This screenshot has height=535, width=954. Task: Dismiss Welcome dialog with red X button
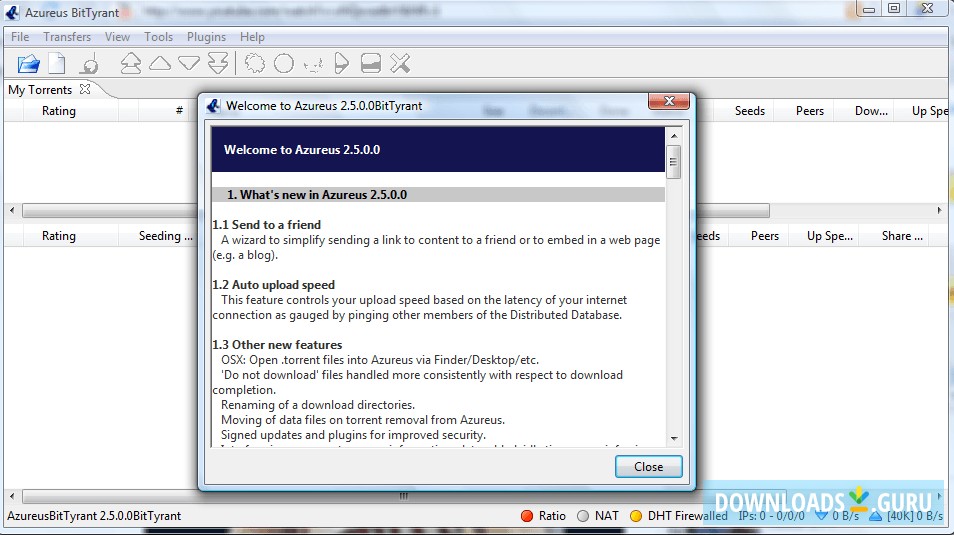point(669,101)
